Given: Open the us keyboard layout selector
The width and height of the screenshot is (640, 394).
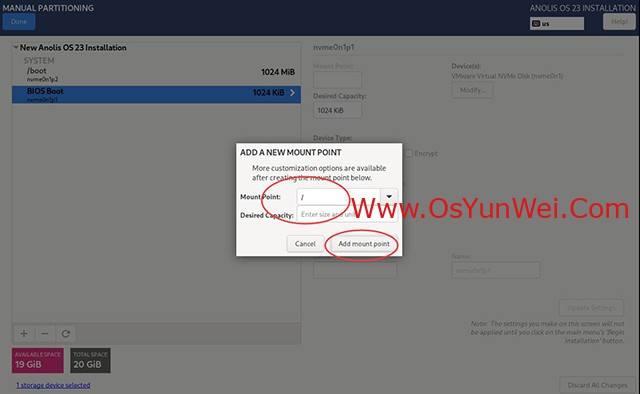Looking at the screenshot, I should [557, 23].
